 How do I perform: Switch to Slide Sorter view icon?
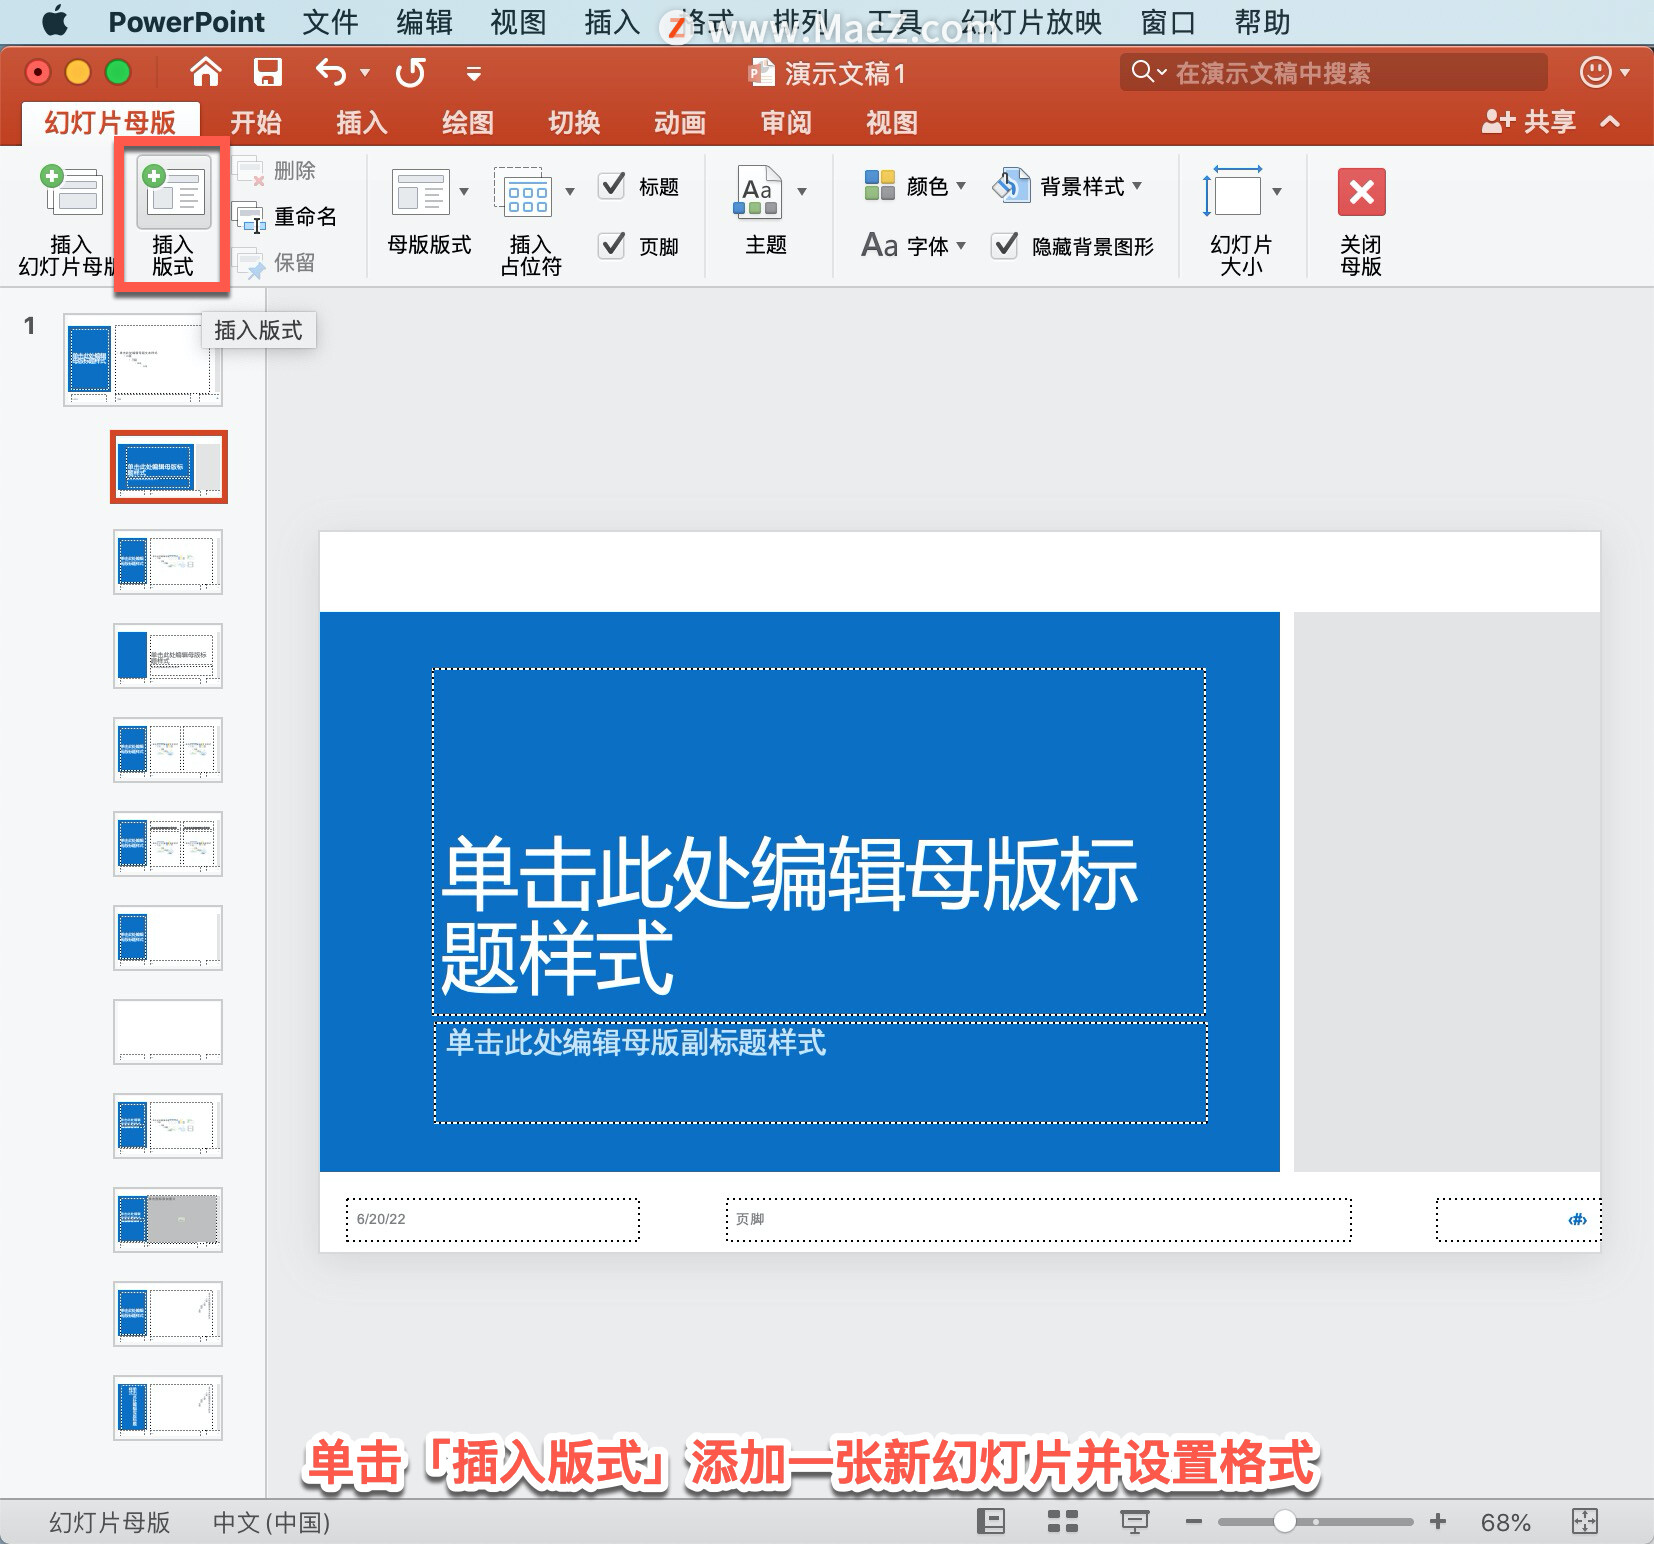click(x=1062, y=1521)
